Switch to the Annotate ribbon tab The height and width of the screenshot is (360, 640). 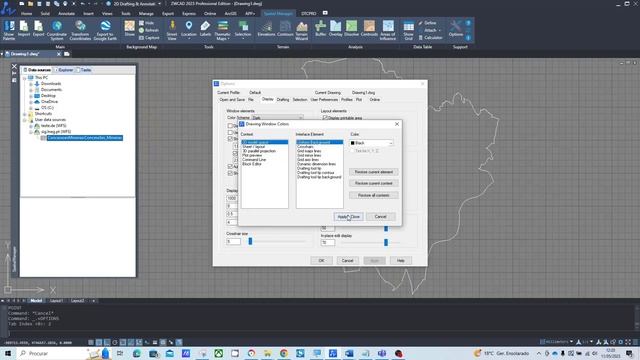click(x=66, y=13)
